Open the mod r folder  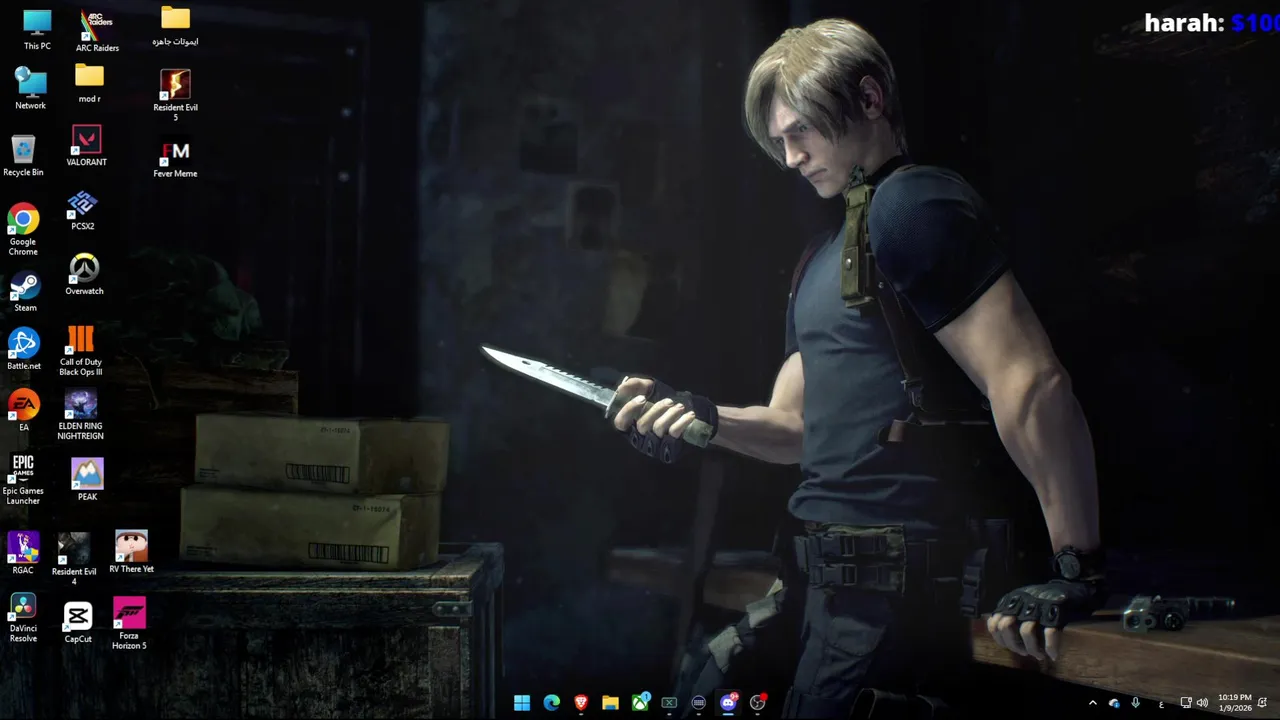coord(89,84)
